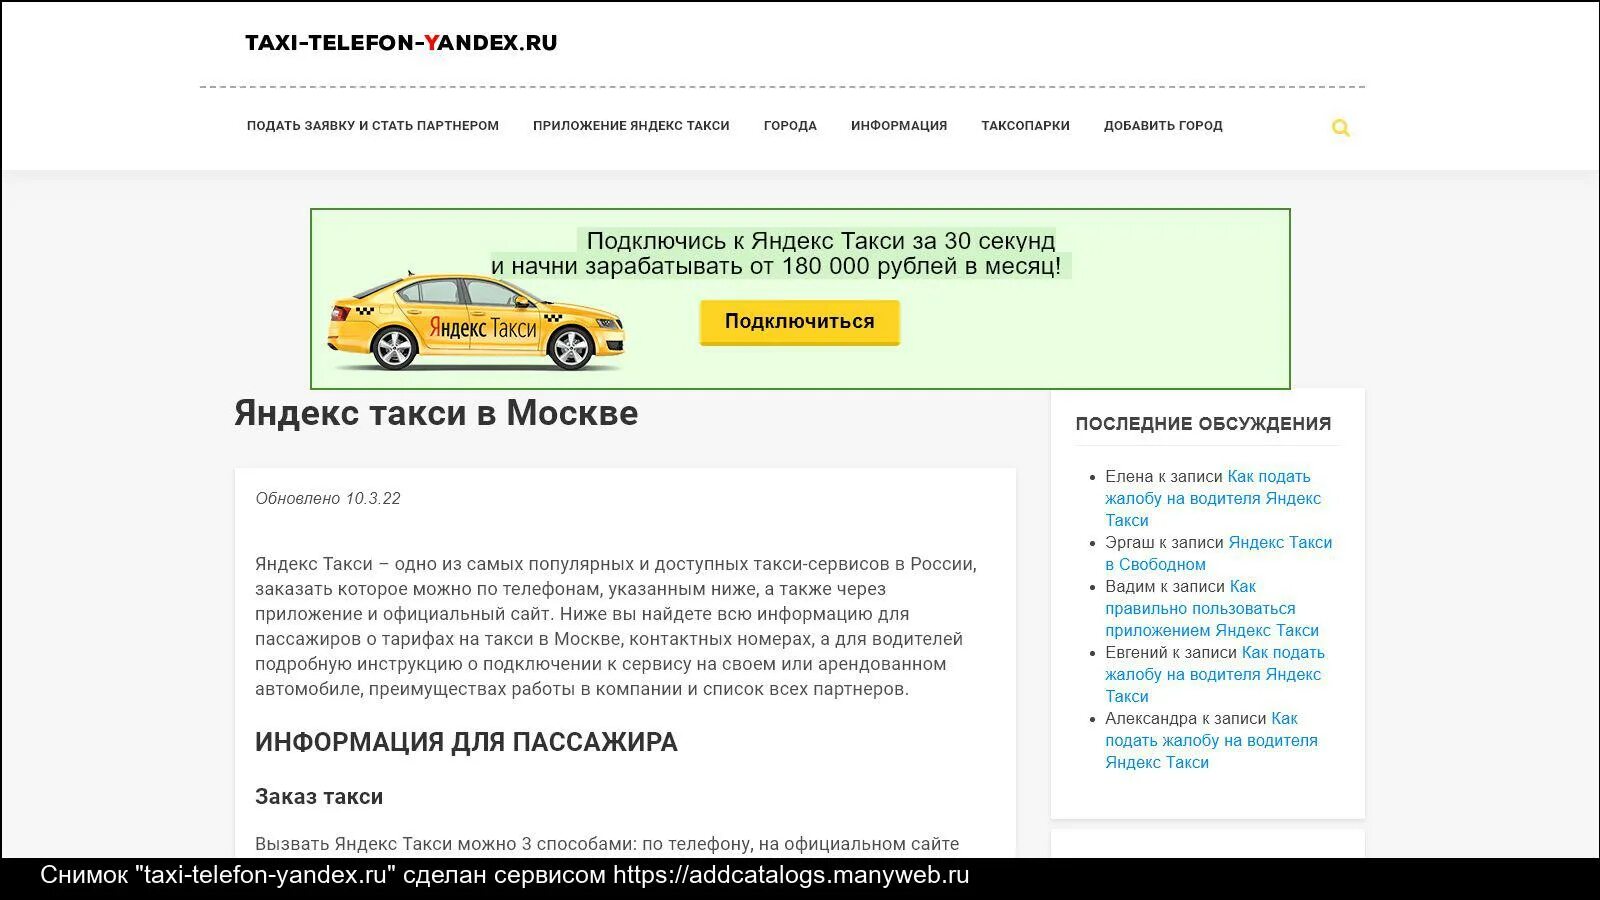Open the 'Добавить город' menu item
Screen dimensions: 1600x900
tap(1163, 126)
